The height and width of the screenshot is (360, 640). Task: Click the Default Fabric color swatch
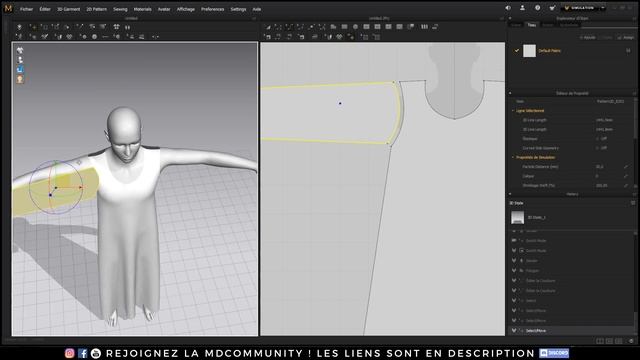coord(529,51)
